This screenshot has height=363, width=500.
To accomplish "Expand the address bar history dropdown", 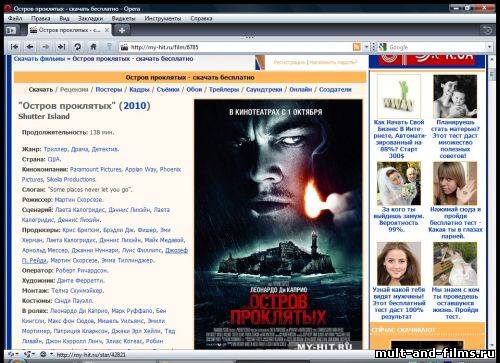I will click(x=366, y=47).
